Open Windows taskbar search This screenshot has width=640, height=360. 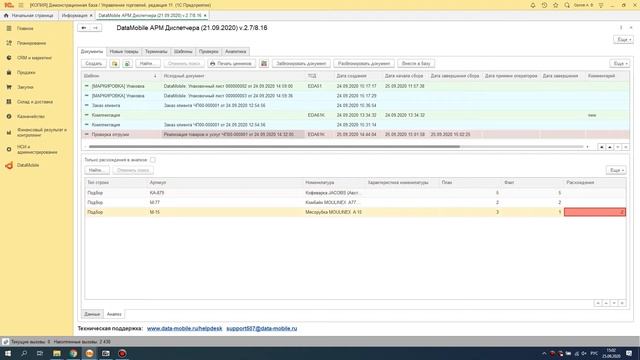24,353
